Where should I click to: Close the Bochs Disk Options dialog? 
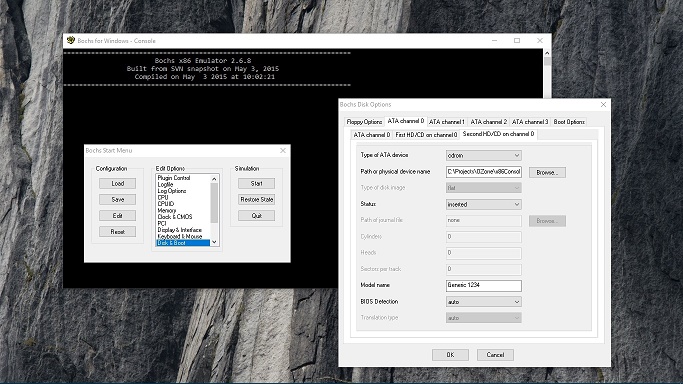[603, 104]
